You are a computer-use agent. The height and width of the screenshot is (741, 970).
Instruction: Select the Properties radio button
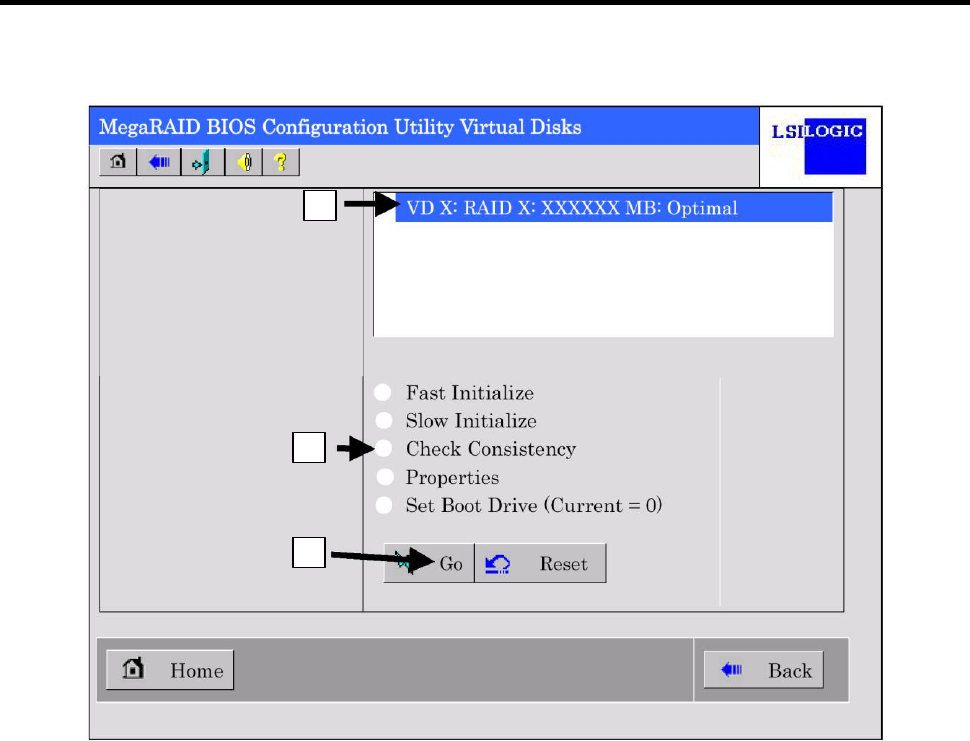[x=385, y=477]
